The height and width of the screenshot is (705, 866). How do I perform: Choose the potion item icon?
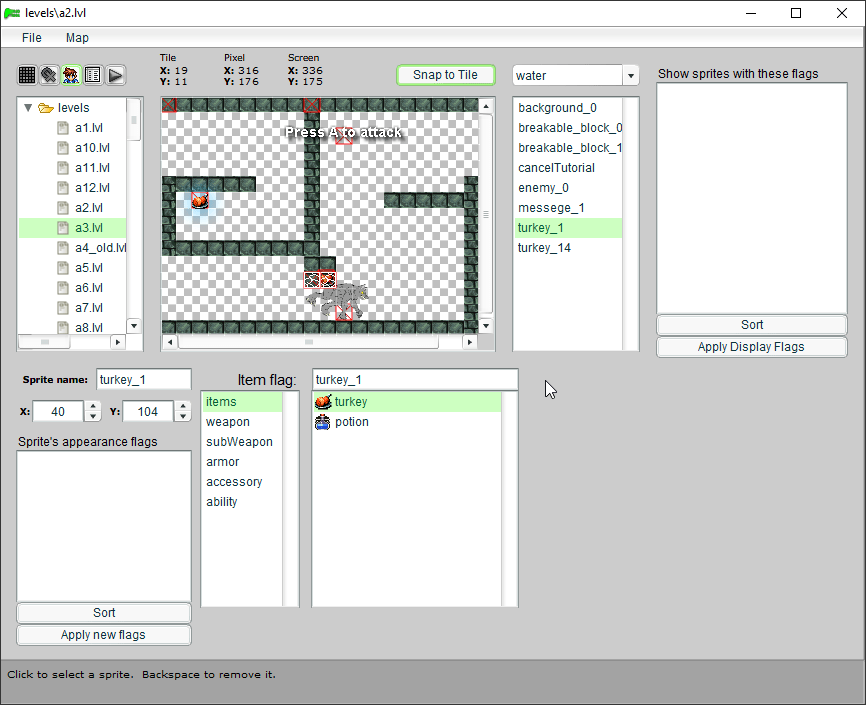point(323,422)
